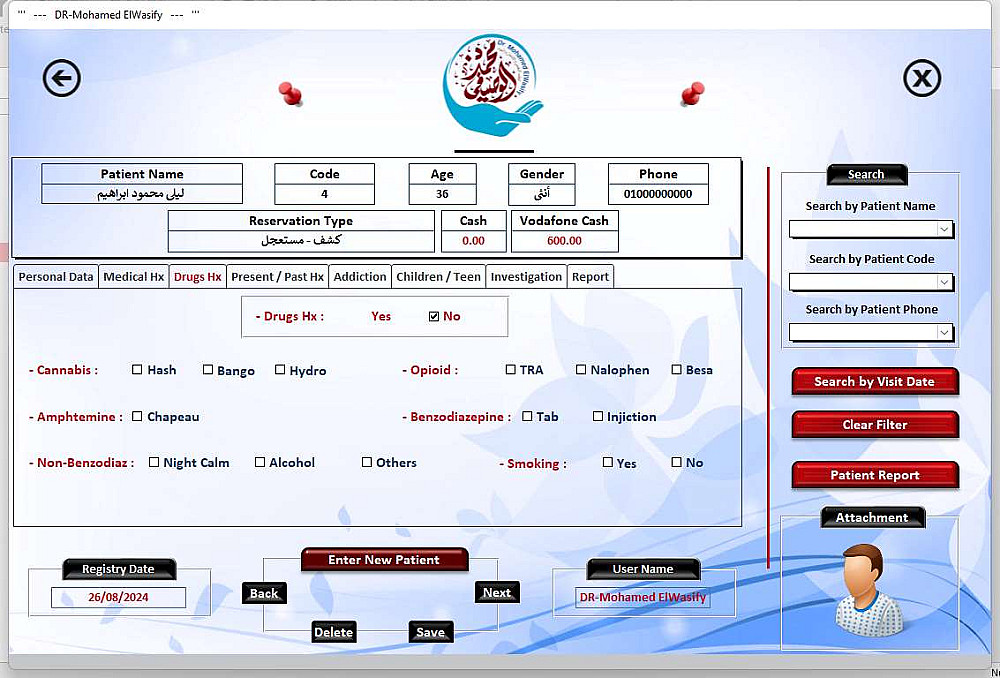Check the Night Calm checkbox
The width and height of the screenshot is (1000, 678).
coord(154,462)
